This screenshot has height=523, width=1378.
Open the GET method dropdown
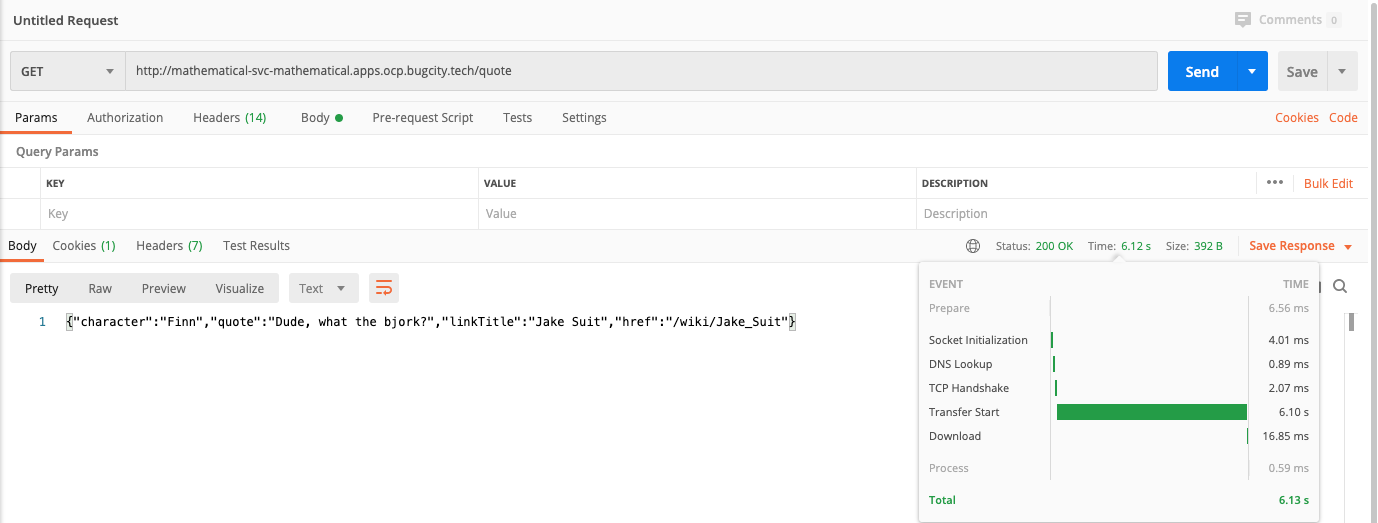coord(68,72)
